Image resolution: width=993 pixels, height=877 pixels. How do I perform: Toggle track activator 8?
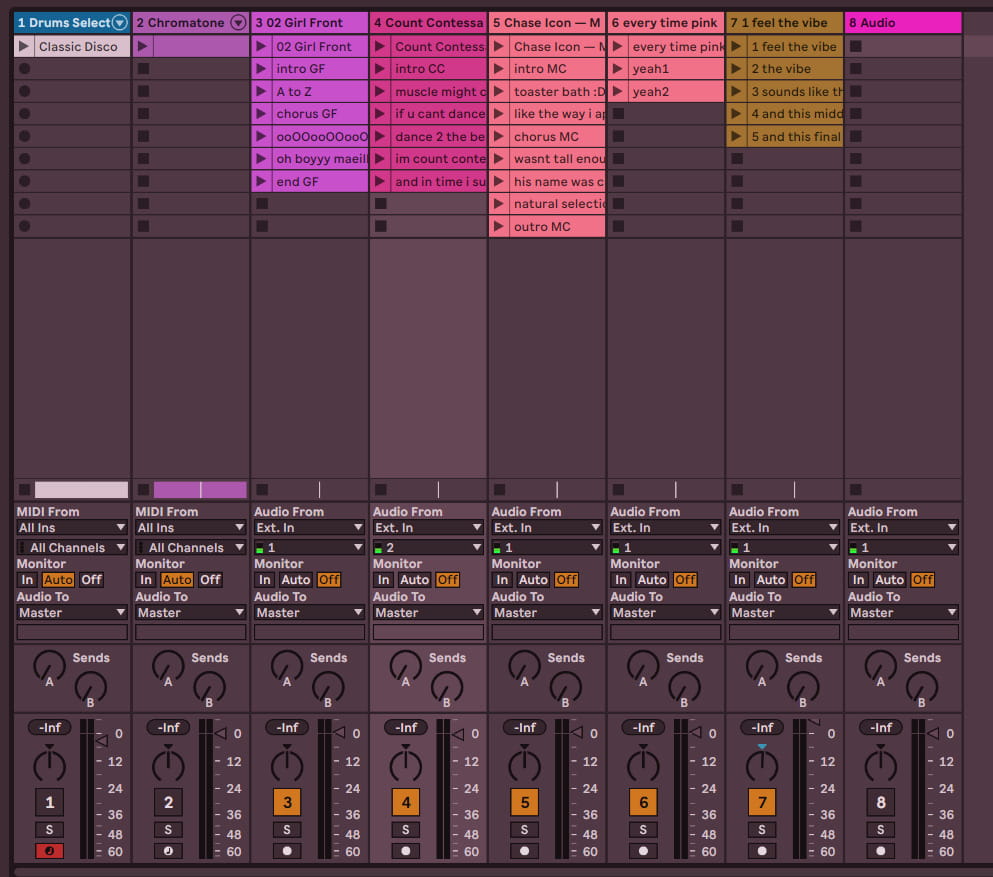point(881,802)
